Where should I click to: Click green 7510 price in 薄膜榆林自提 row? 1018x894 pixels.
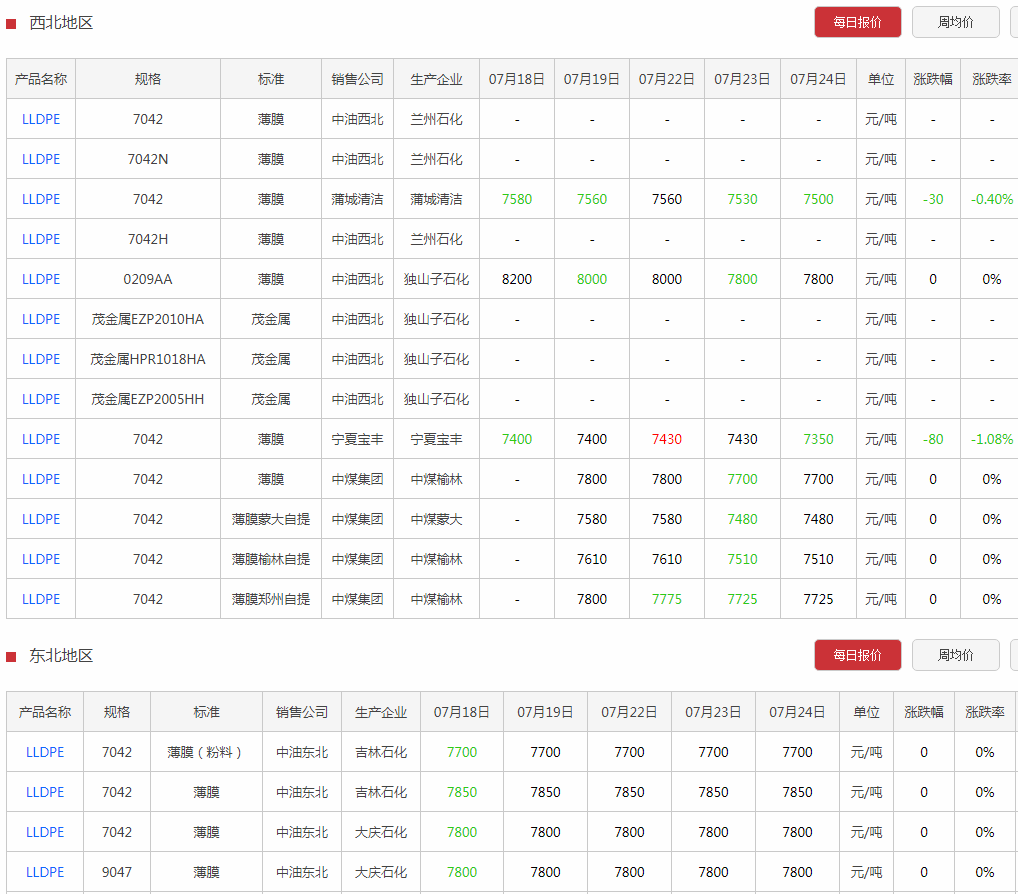click(x=742, y=559)
